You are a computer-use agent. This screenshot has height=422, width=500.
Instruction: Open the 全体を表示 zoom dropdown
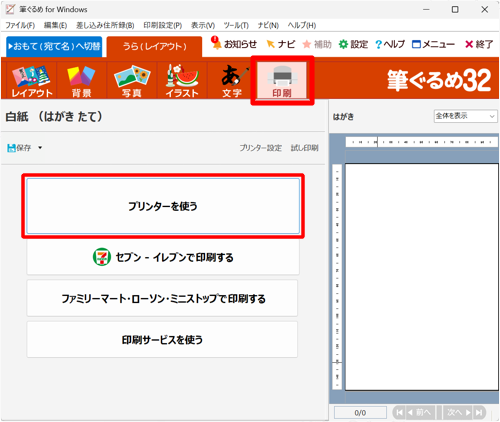465,116
